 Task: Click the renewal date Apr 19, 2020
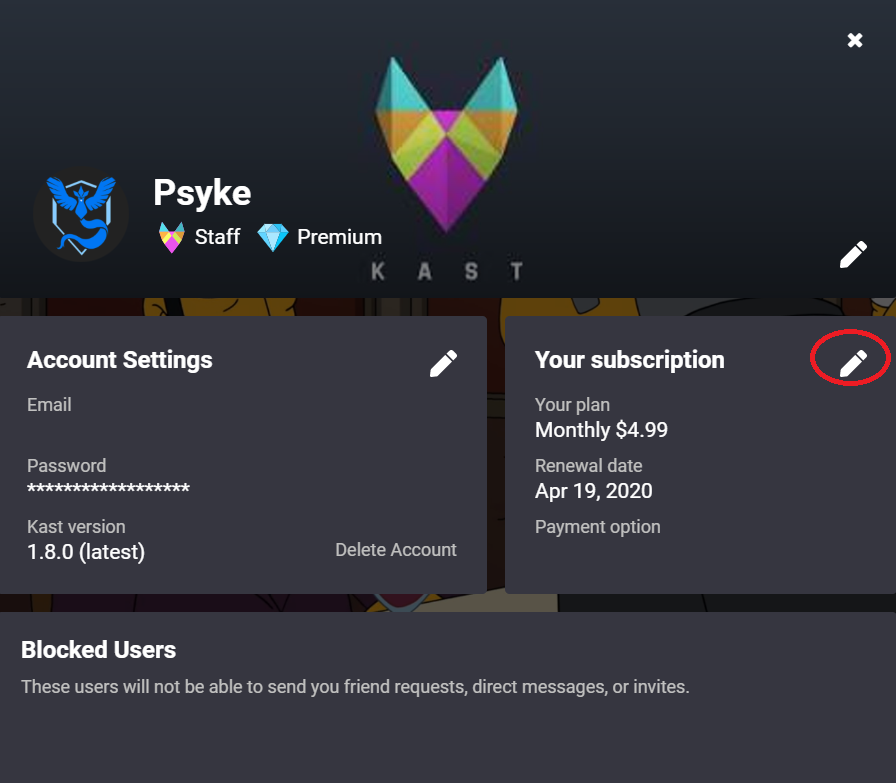tap(593, 491)
